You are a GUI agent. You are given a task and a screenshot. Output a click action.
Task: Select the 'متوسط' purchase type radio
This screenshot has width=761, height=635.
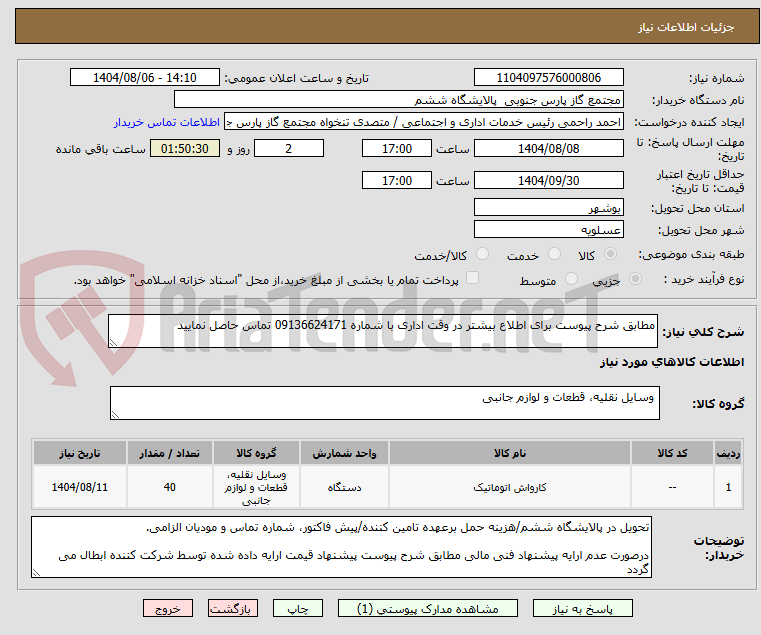[571, 279]
